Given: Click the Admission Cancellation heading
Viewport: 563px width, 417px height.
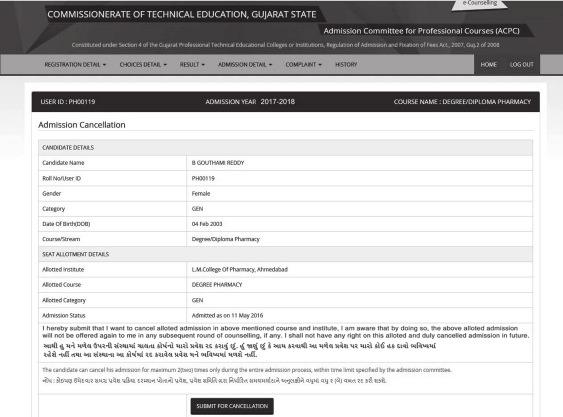Looking at the screenshot, I should click(x=82, y=125).
